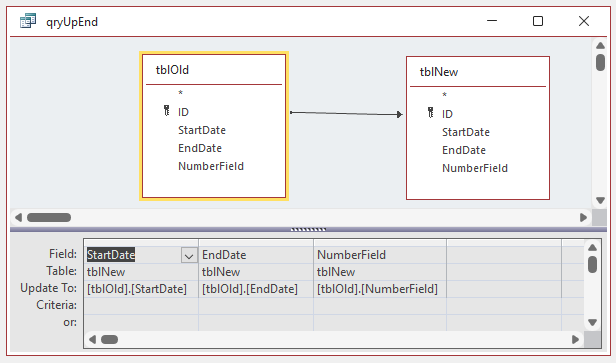
Task: Click Criteria cell under NumberField column
Action: (380, 306)
